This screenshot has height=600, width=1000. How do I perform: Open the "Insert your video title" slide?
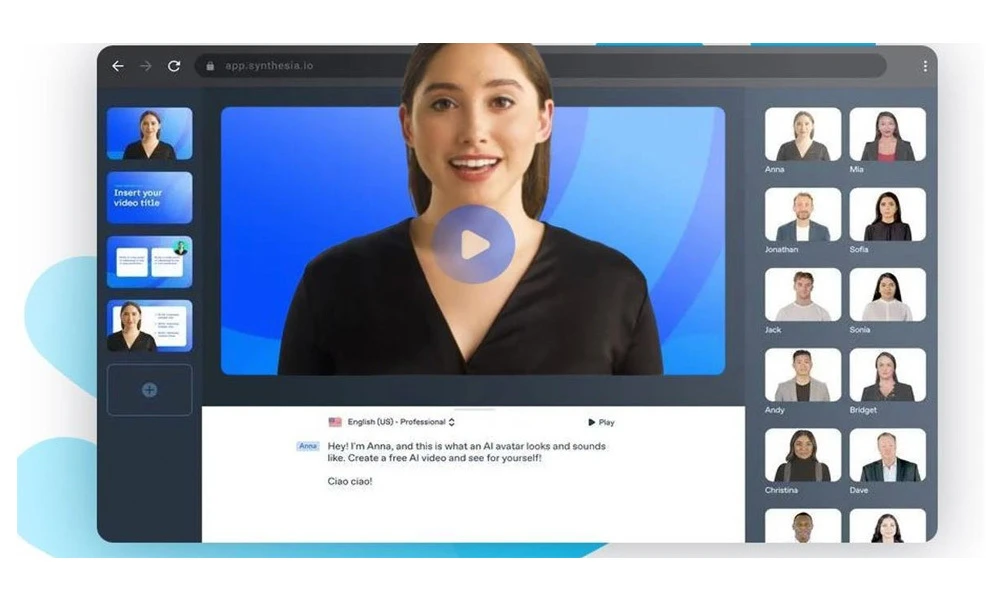149,197
